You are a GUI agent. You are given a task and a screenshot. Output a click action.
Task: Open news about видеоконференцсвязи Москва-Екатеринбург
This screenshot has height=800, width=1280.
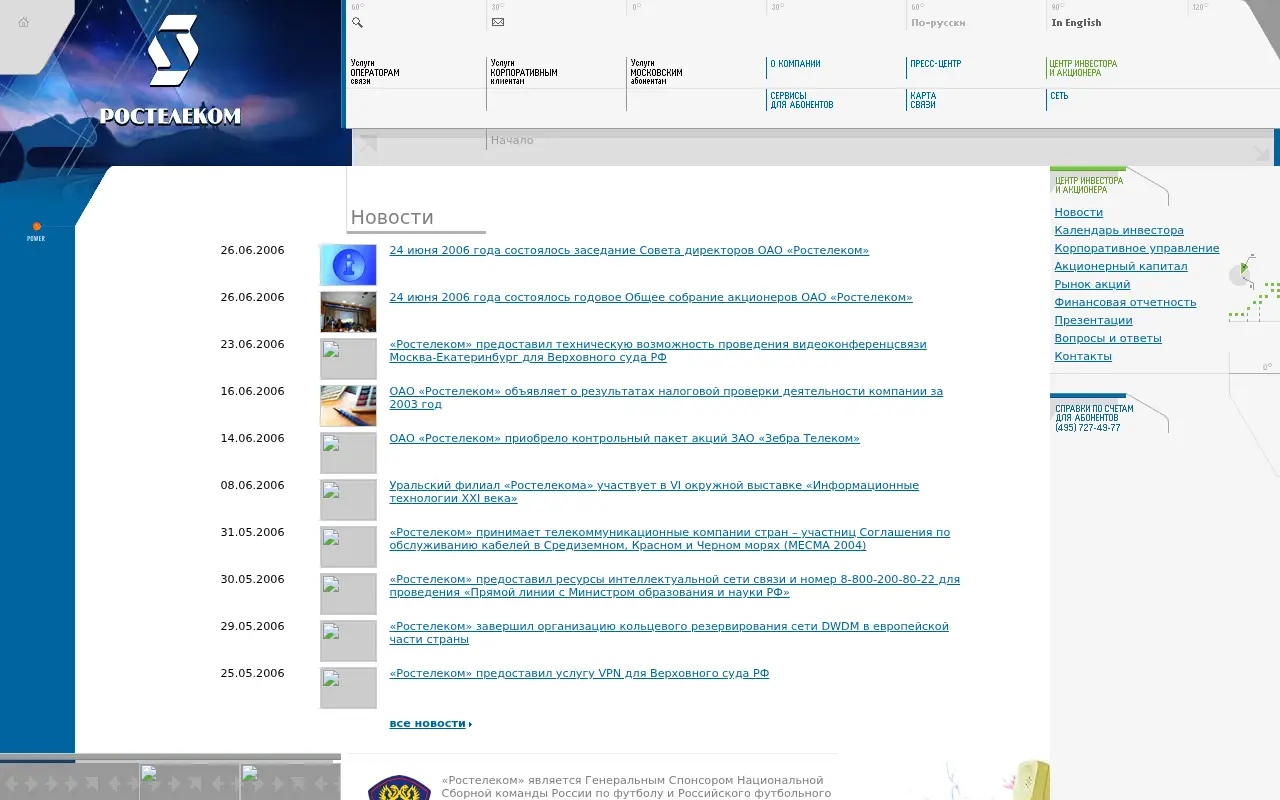tap(658, 350)
